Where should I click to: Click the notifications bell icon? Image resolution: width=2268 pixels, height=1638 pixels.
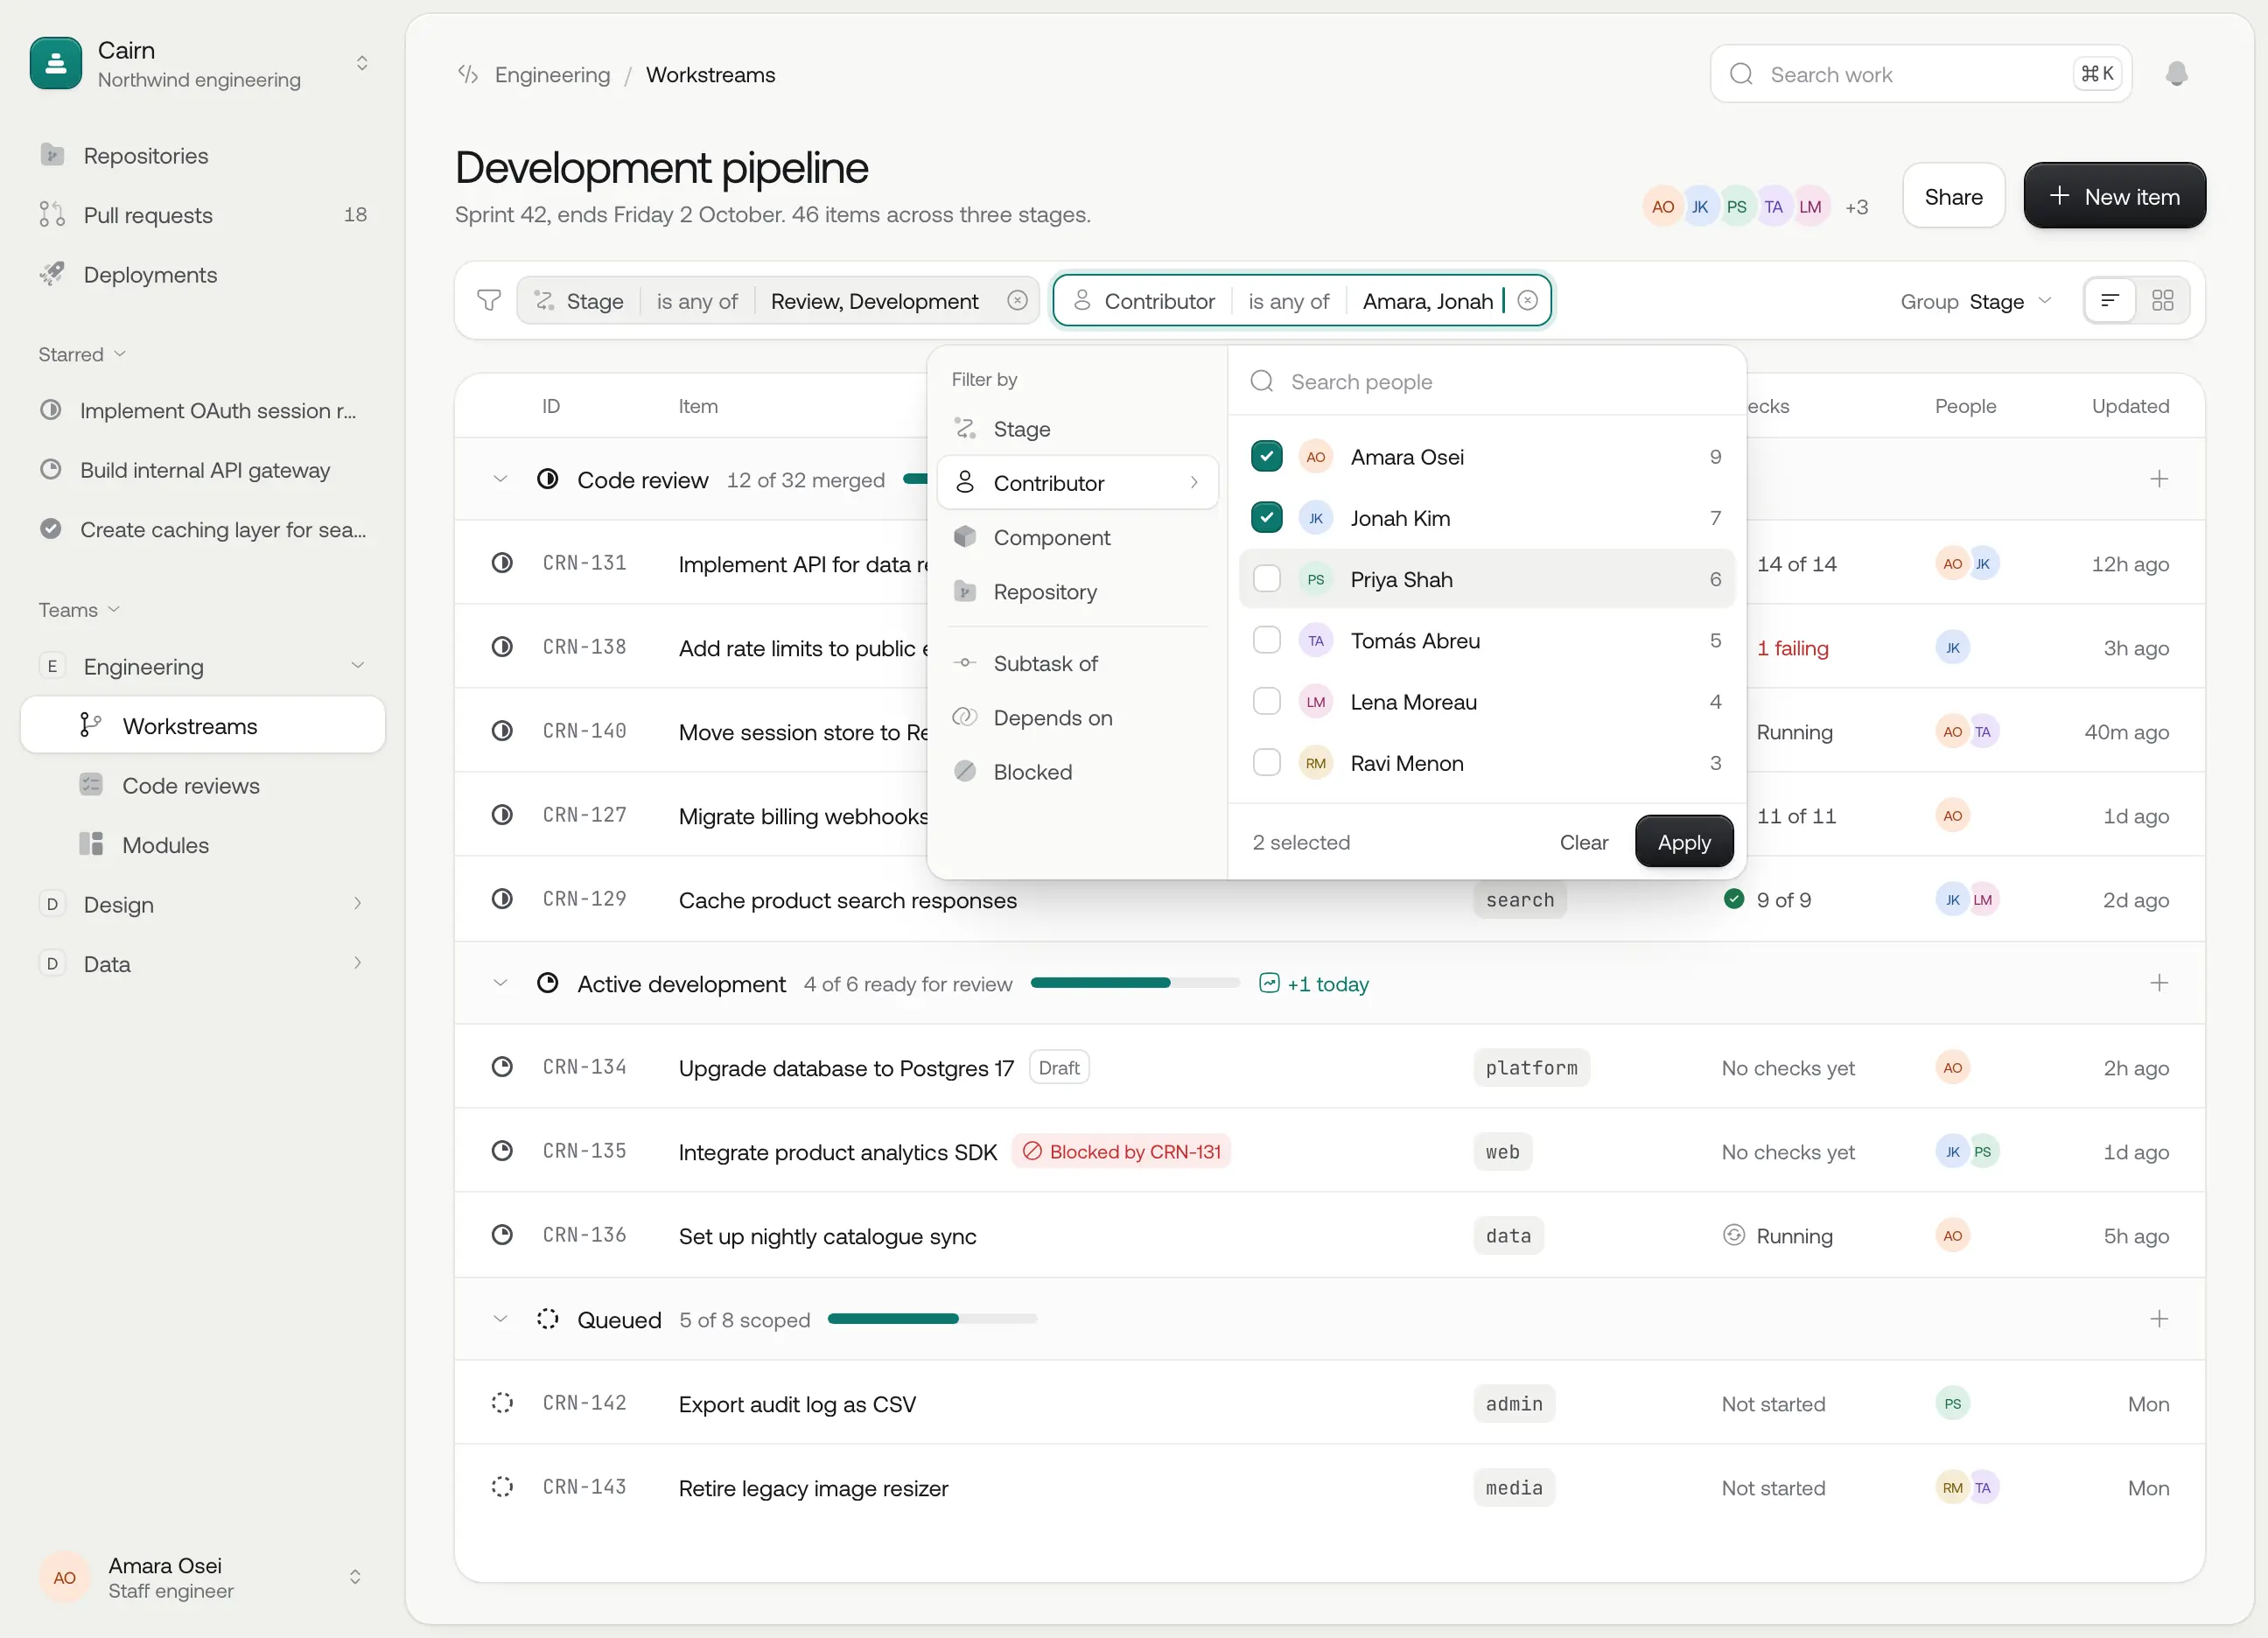2176,74
